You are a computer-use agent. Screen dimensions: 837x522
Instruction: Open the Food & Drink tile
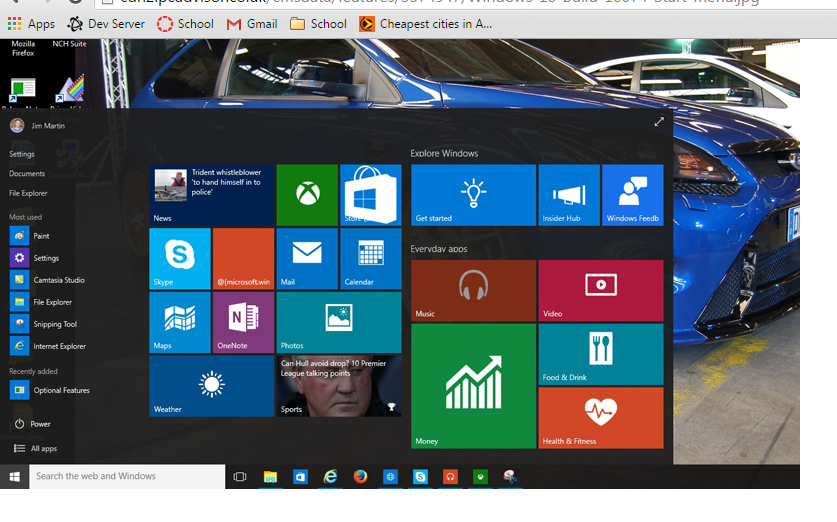pos(601,354)
